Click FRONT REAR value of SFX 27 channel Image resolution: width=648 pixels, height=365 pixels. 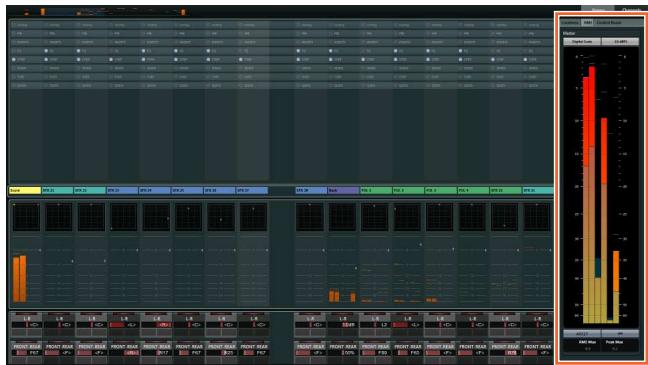point(254,353)
